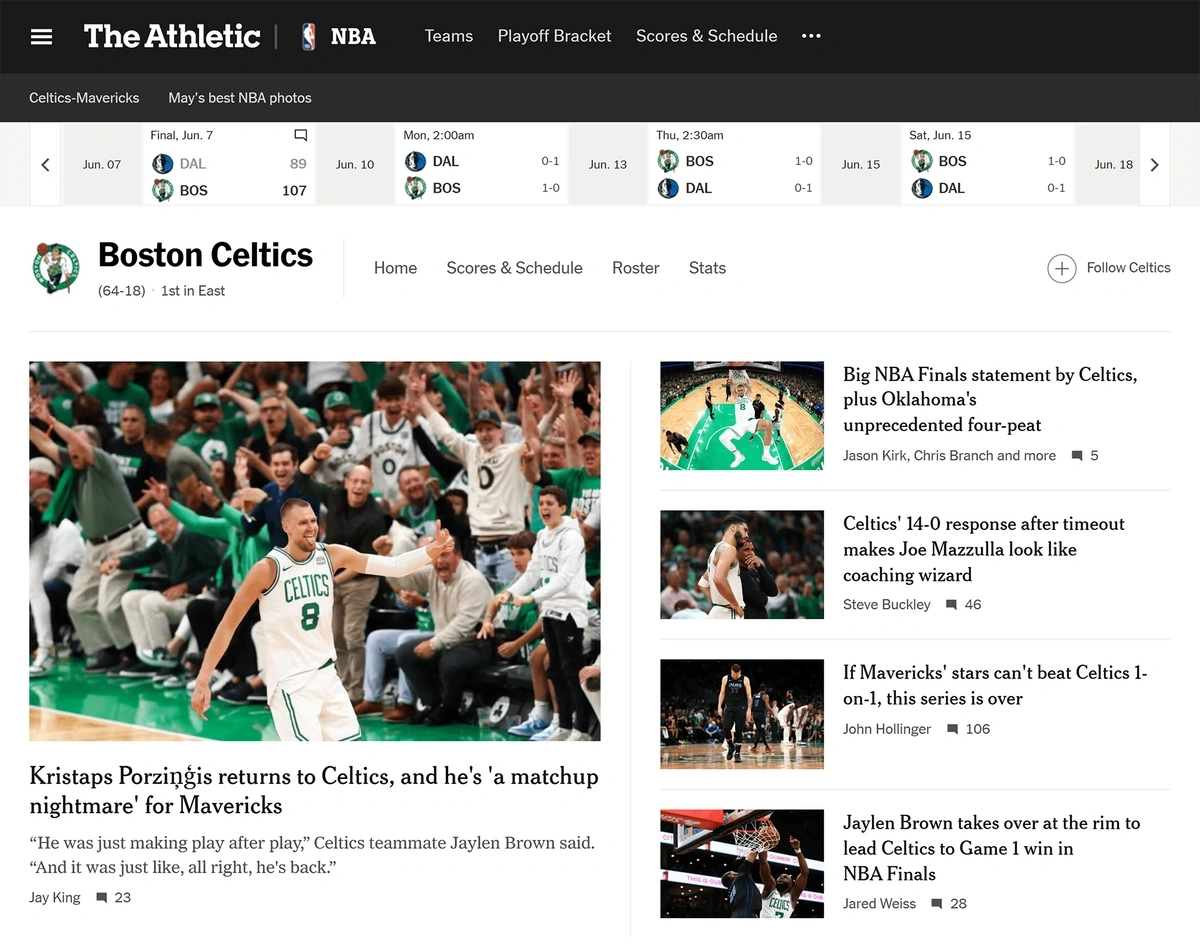Click Dallas logo in the Jun. 7 final game
Screen dimensions: 1200x950
163,164
